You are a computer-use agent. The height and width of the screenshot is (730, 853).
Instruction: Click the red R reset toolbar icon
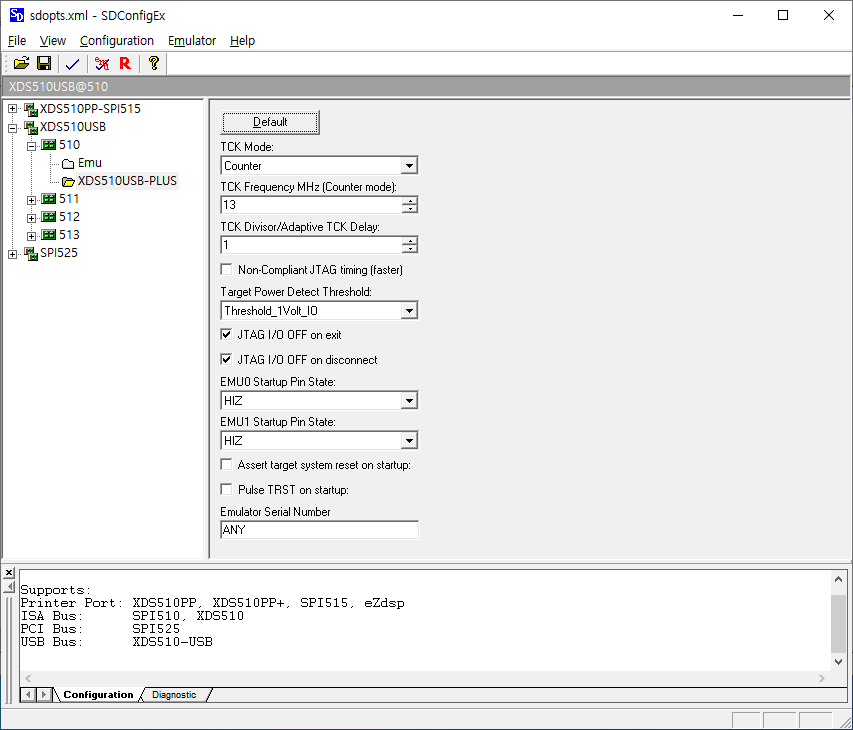pyautogui.click(x=125, y=64)
